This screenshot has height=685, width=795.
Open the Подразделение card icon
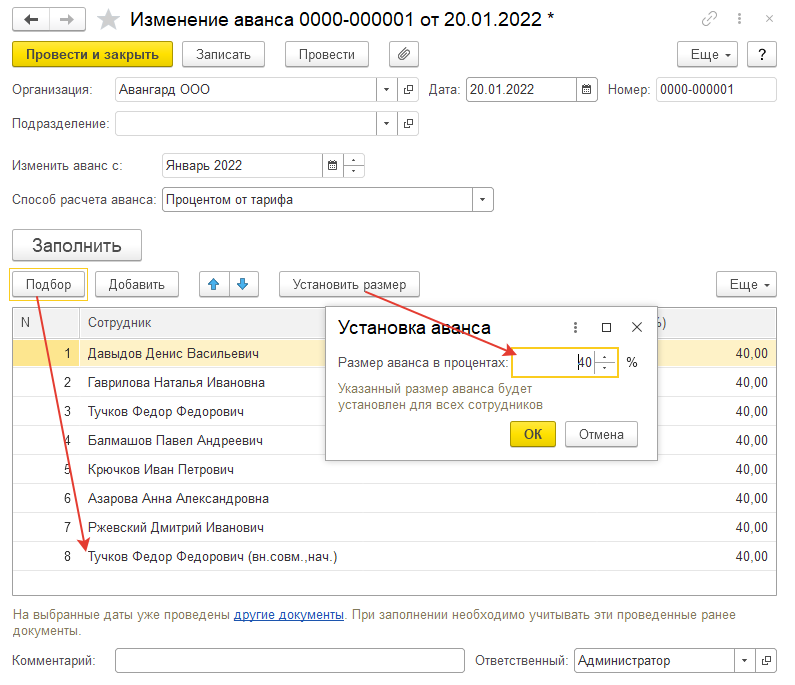point(408,124)
